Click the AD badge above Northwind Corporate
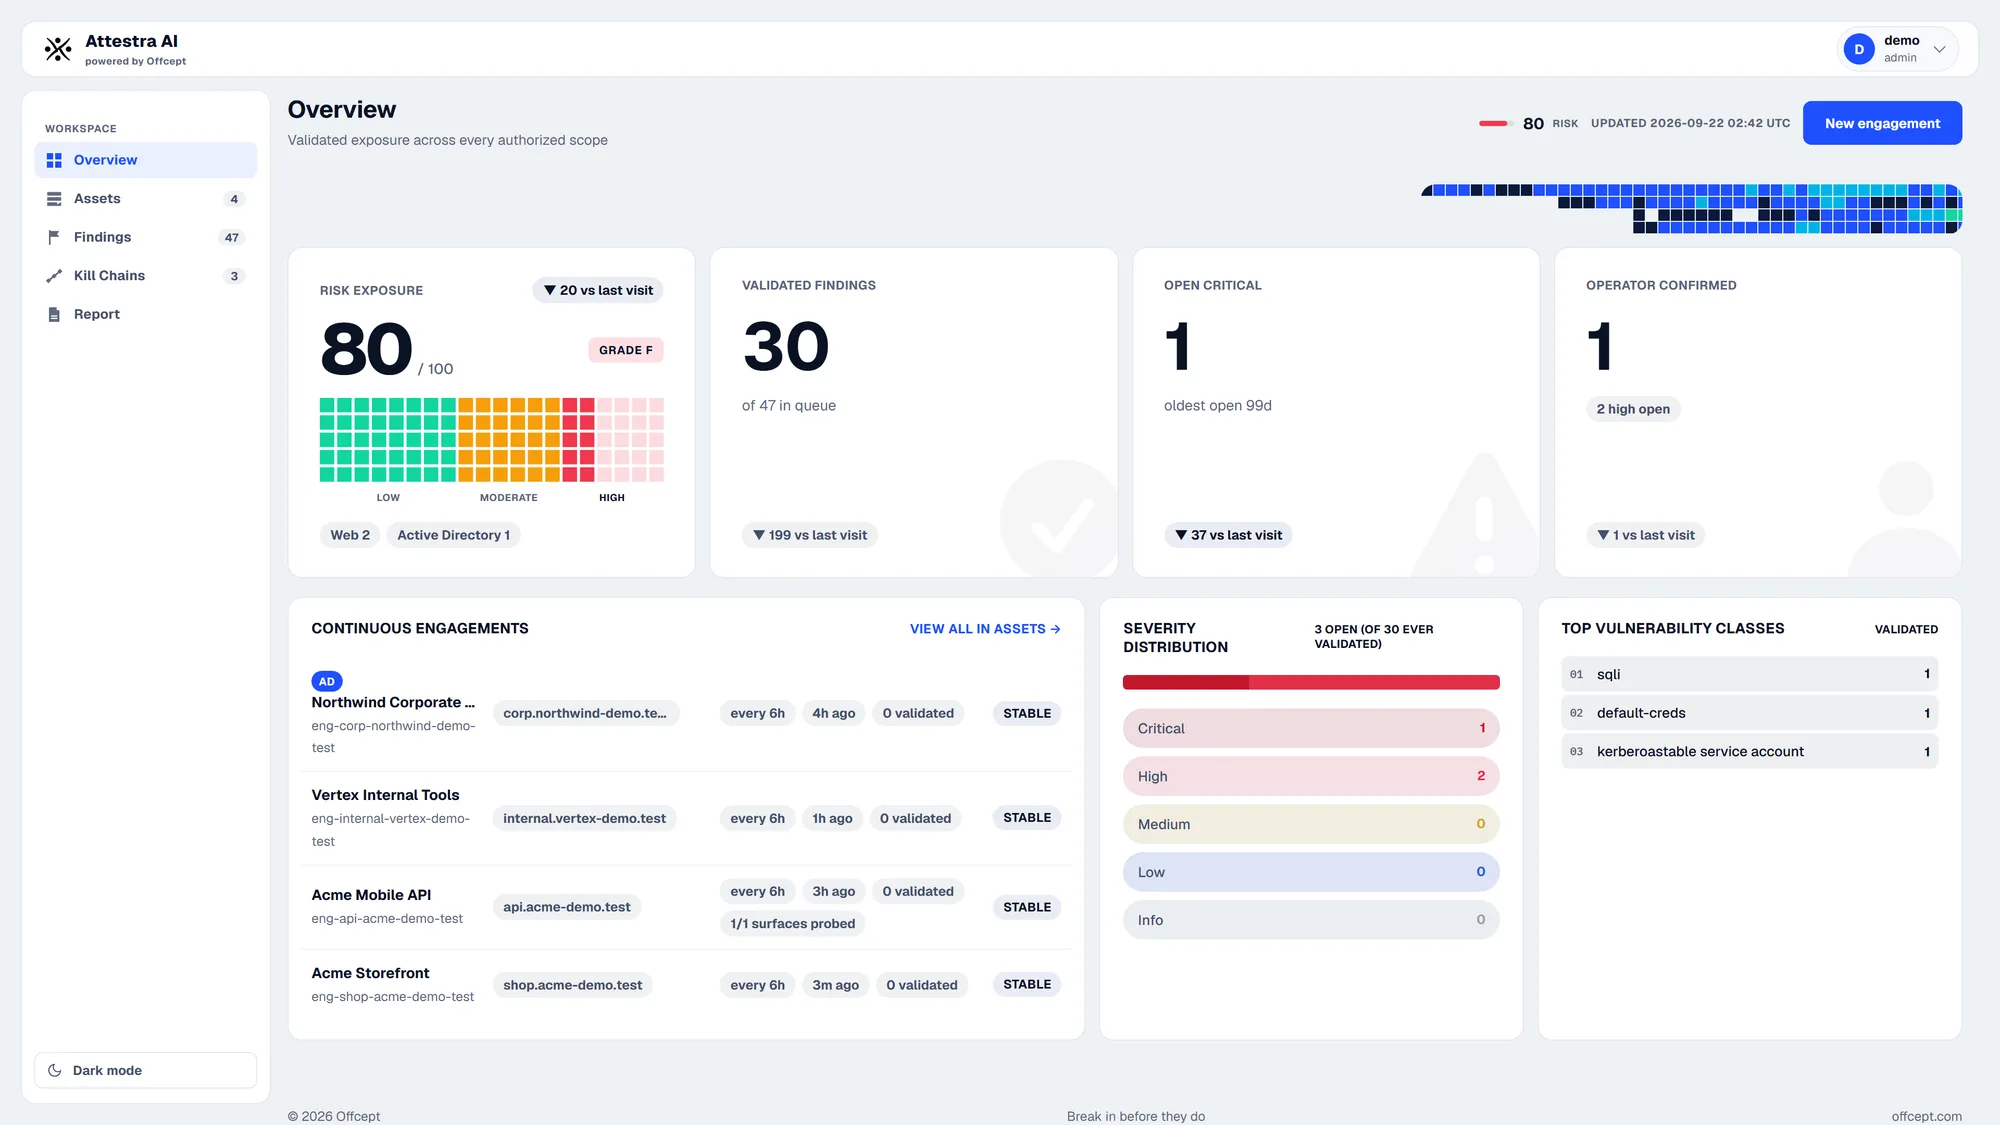The width and height of the screenshot is (2000, 1125). click(327, 681)
